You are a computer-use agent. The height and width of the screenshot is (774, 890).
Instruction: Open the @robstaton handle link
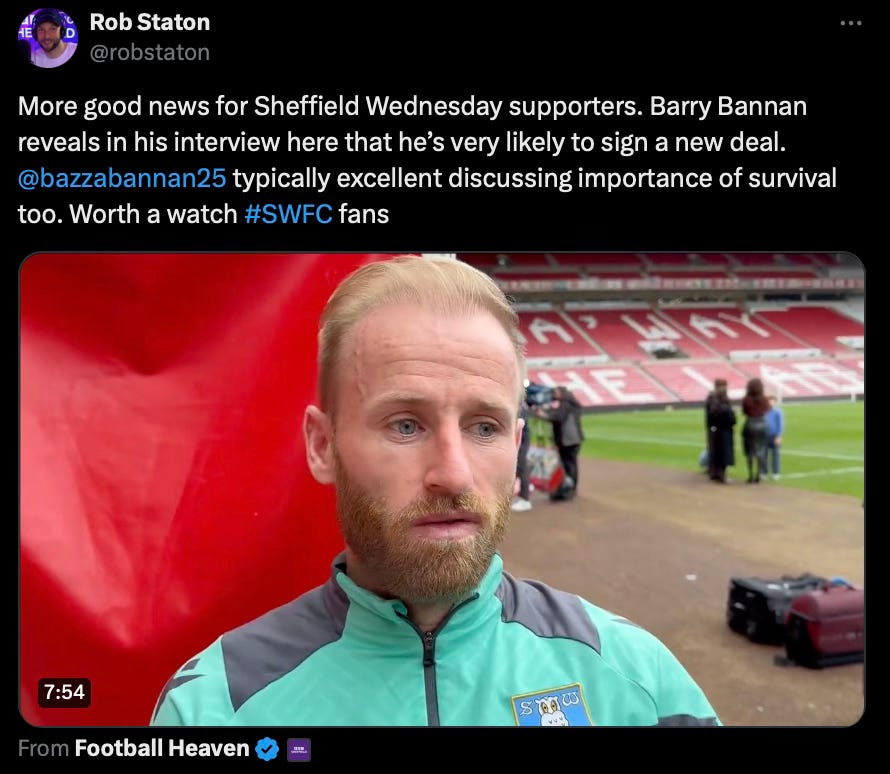pos(150,52)
